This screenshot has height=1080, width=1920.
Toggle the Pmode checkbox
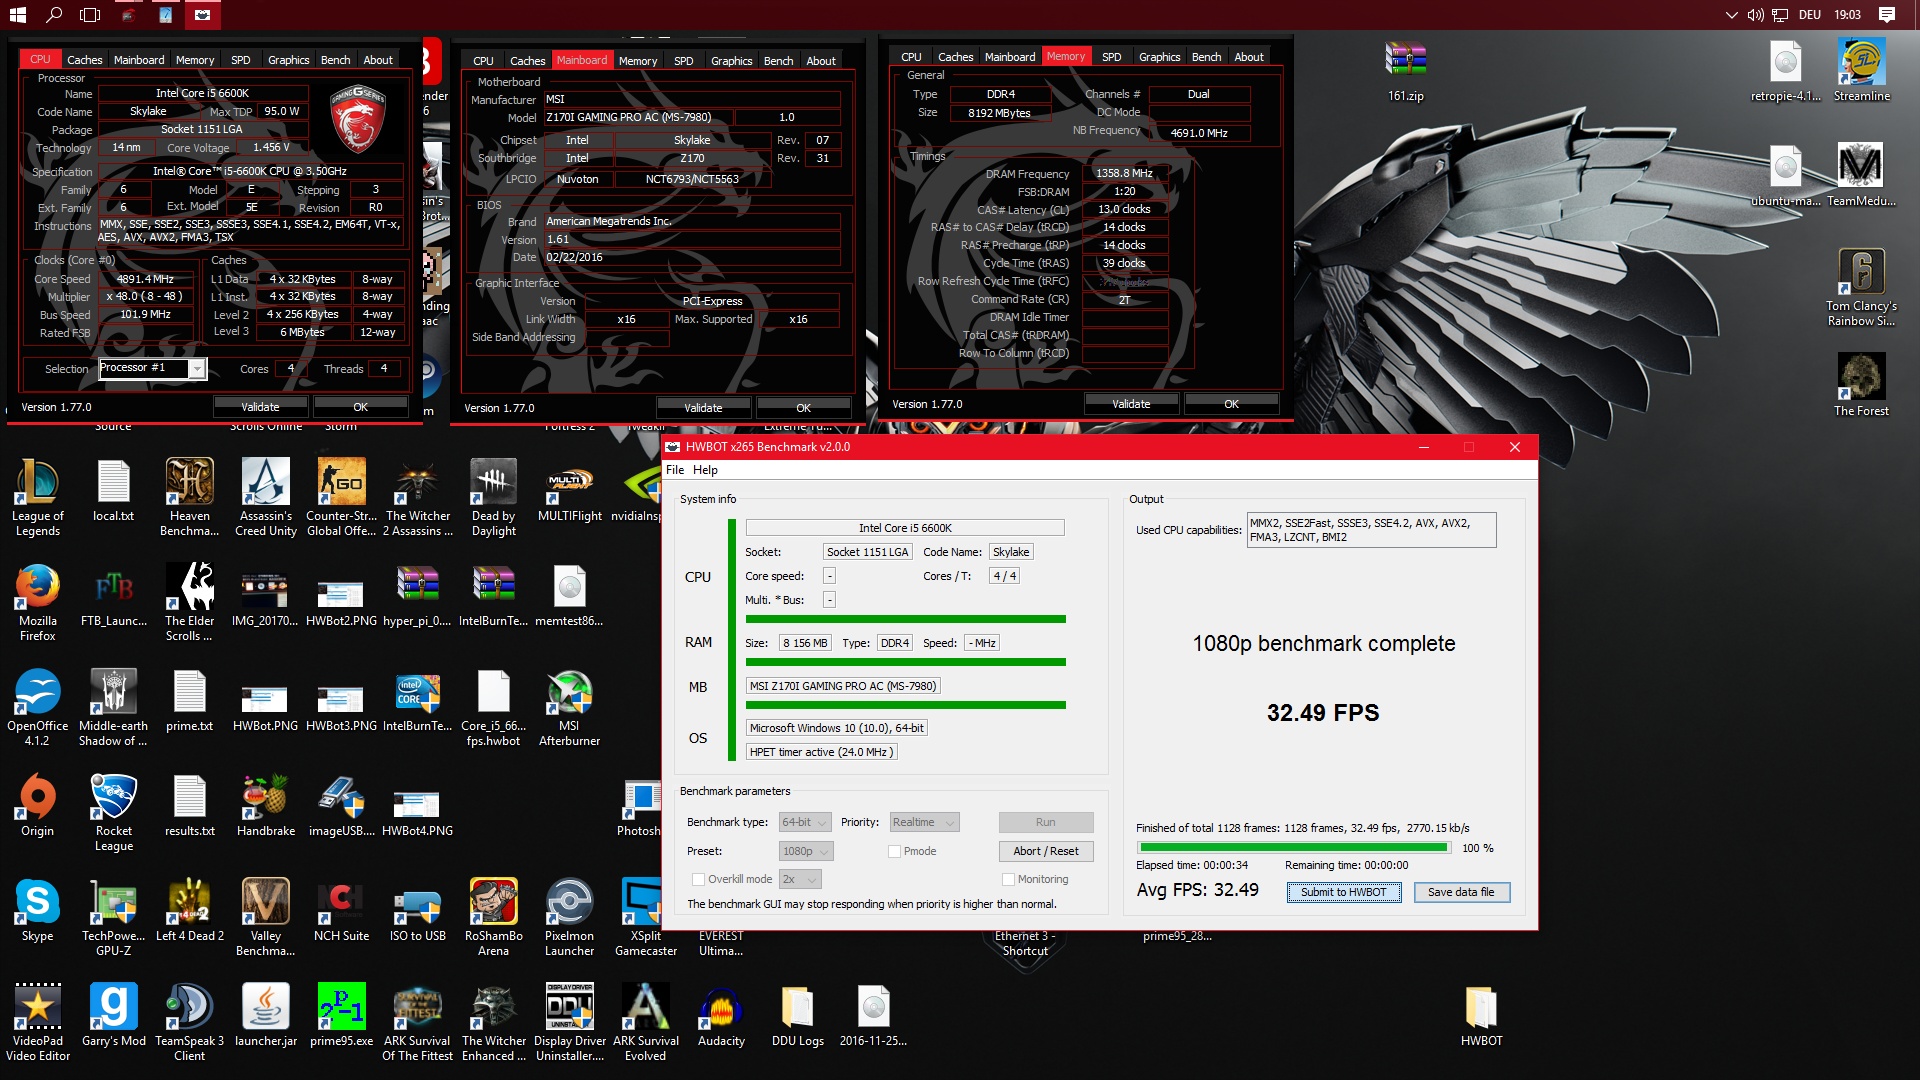tap(894, 851)
